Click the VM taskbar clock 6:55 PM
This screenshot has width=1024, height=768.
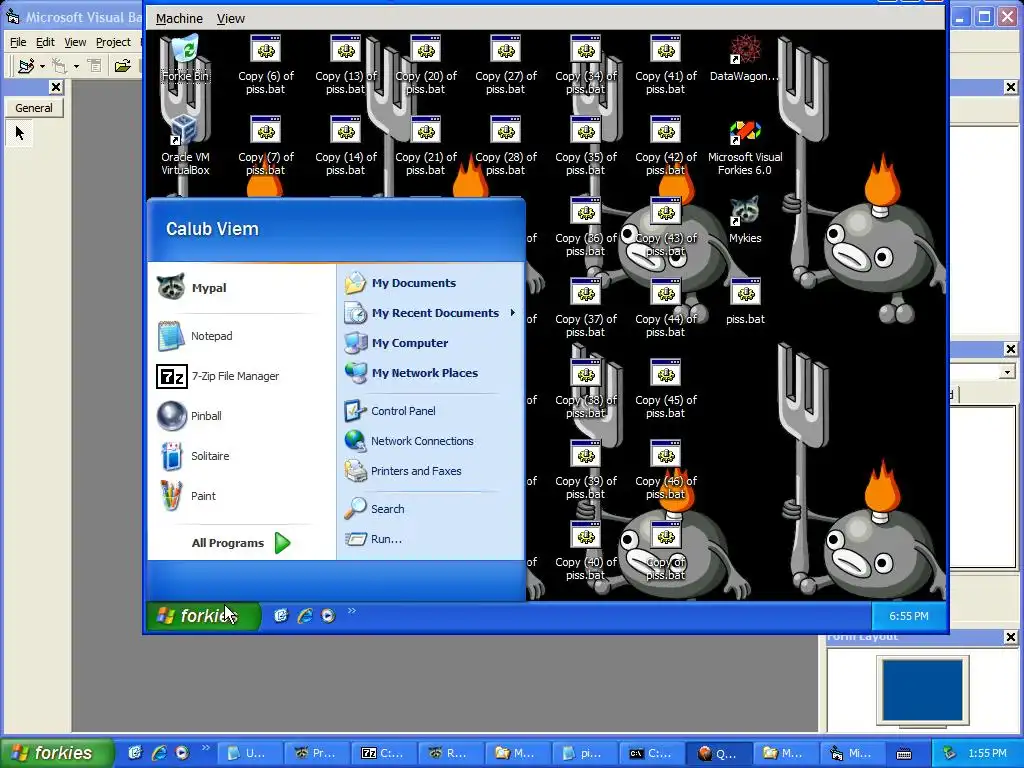click(908, 616)
